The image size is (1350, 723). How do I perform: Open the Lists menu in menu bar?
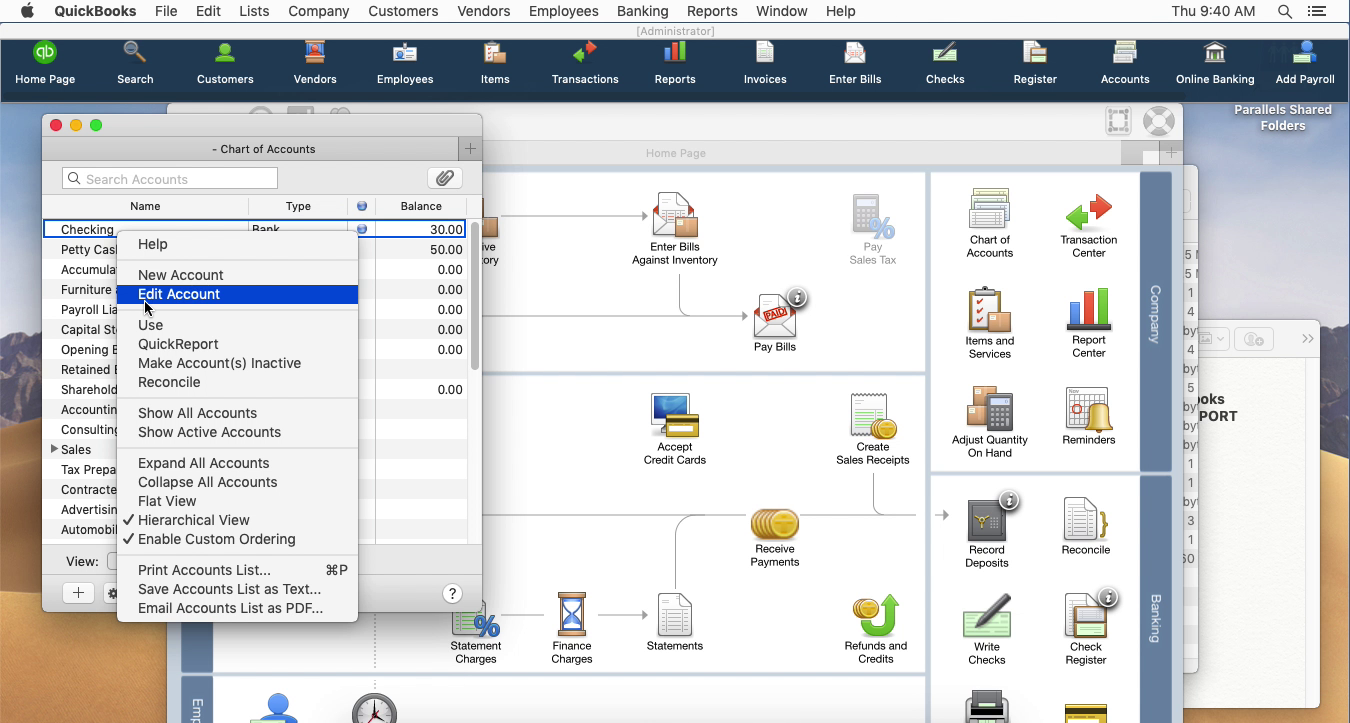254,11
